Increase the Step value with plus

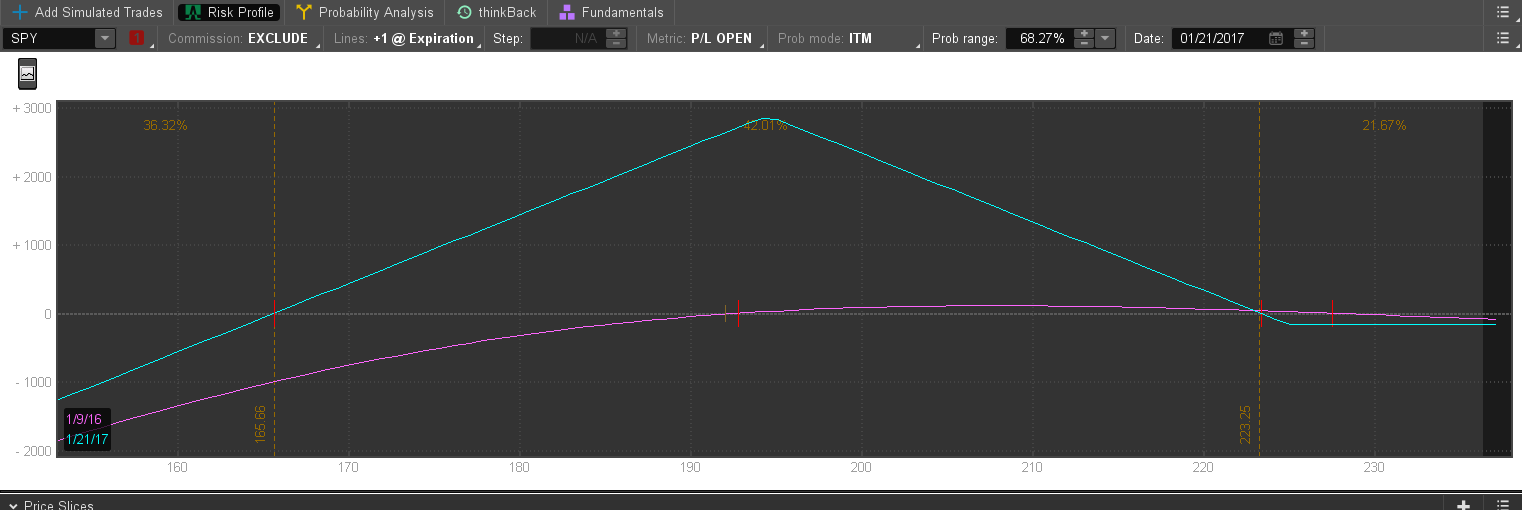click(617, 33)
